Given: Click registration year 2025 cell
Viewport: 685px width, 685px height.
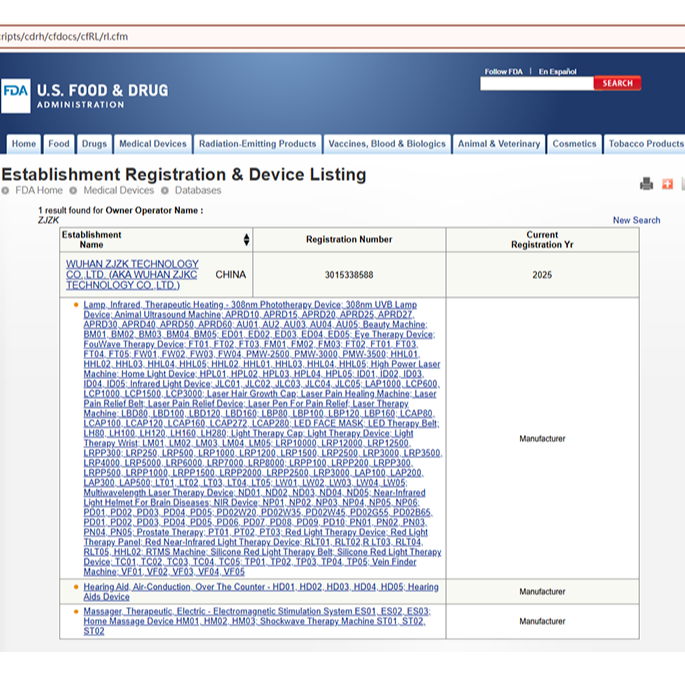Looking at the screenshot, I should coord(542,275).
